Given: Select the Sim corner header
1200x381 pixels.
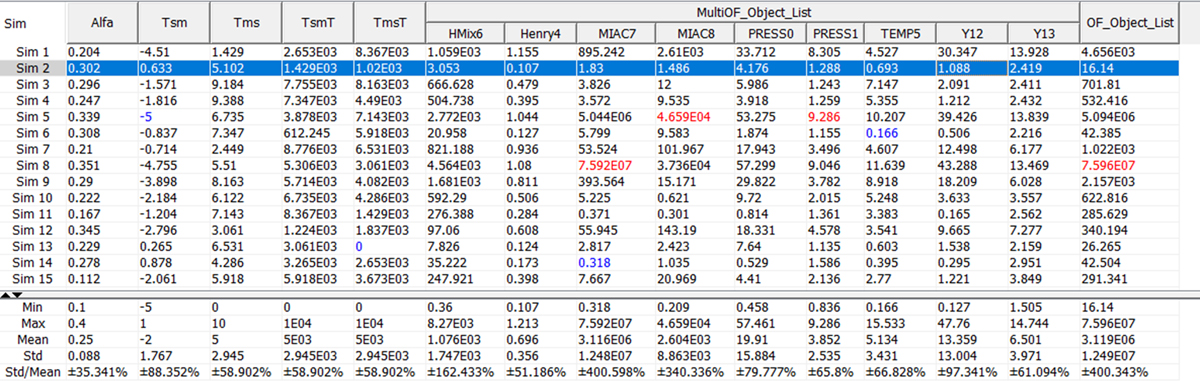Looking at the screenshot, I should pyautogui.click(x=33, y=21).
